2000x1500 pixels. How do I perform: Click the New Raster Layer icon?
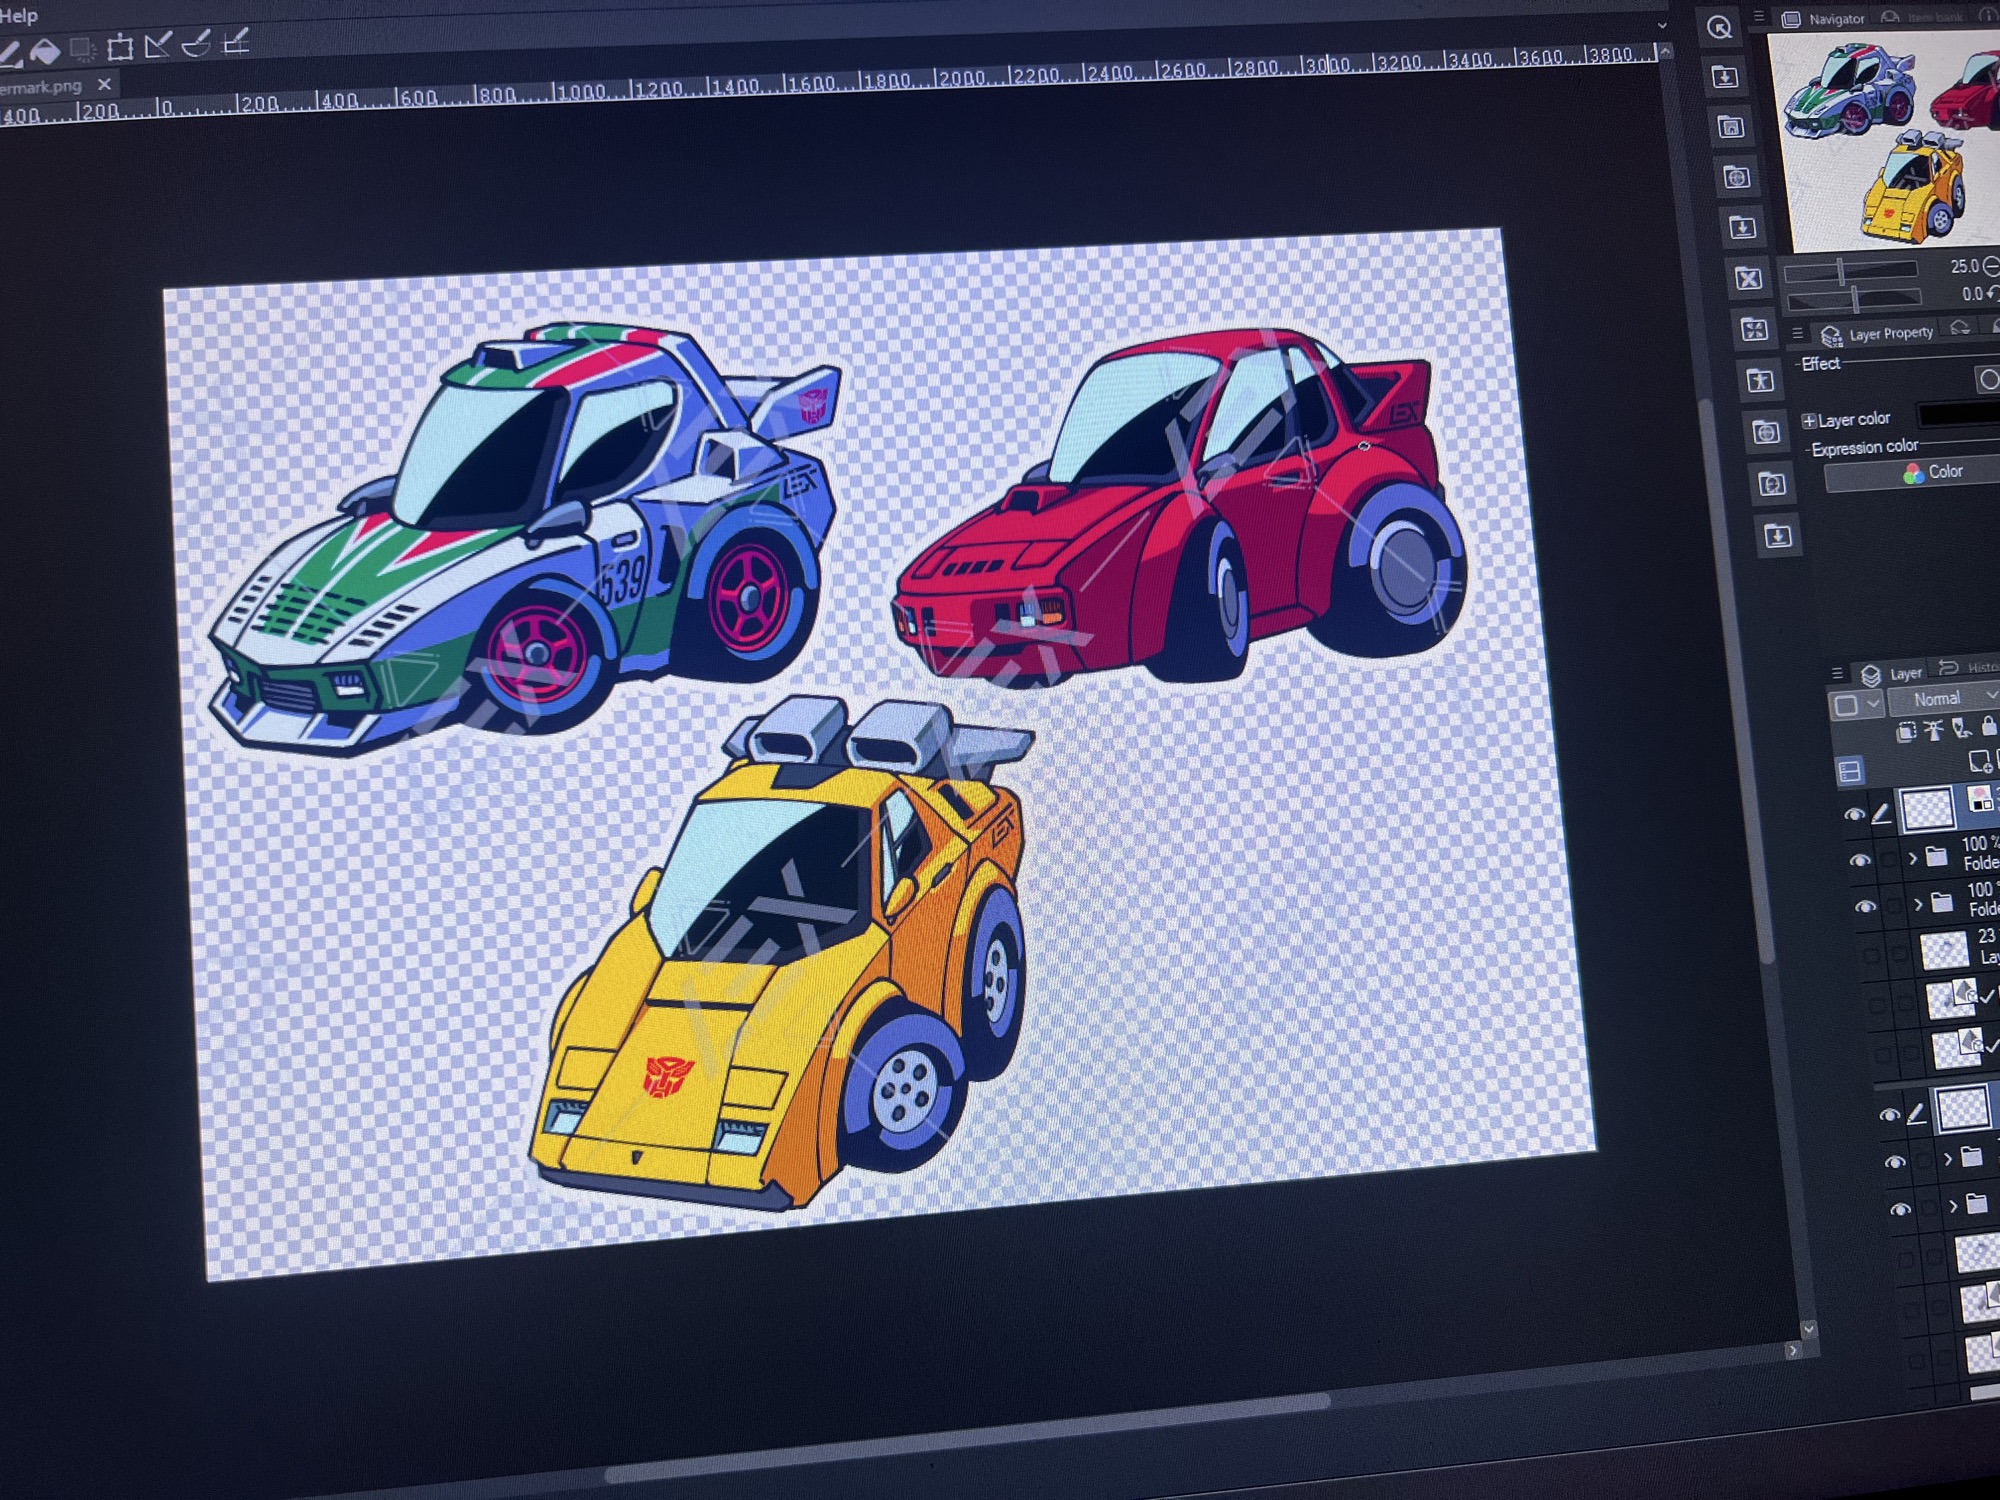[1981, 762]
